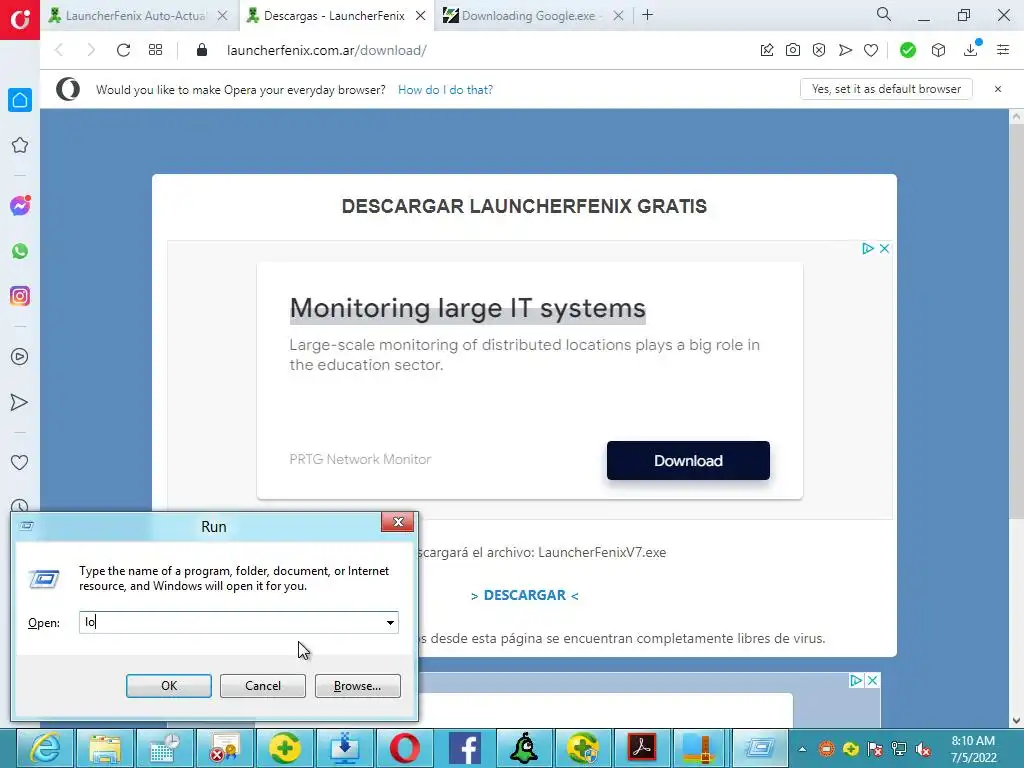
Task: Click Cancel in the Run dialog
Action: [x=263, y=686]
